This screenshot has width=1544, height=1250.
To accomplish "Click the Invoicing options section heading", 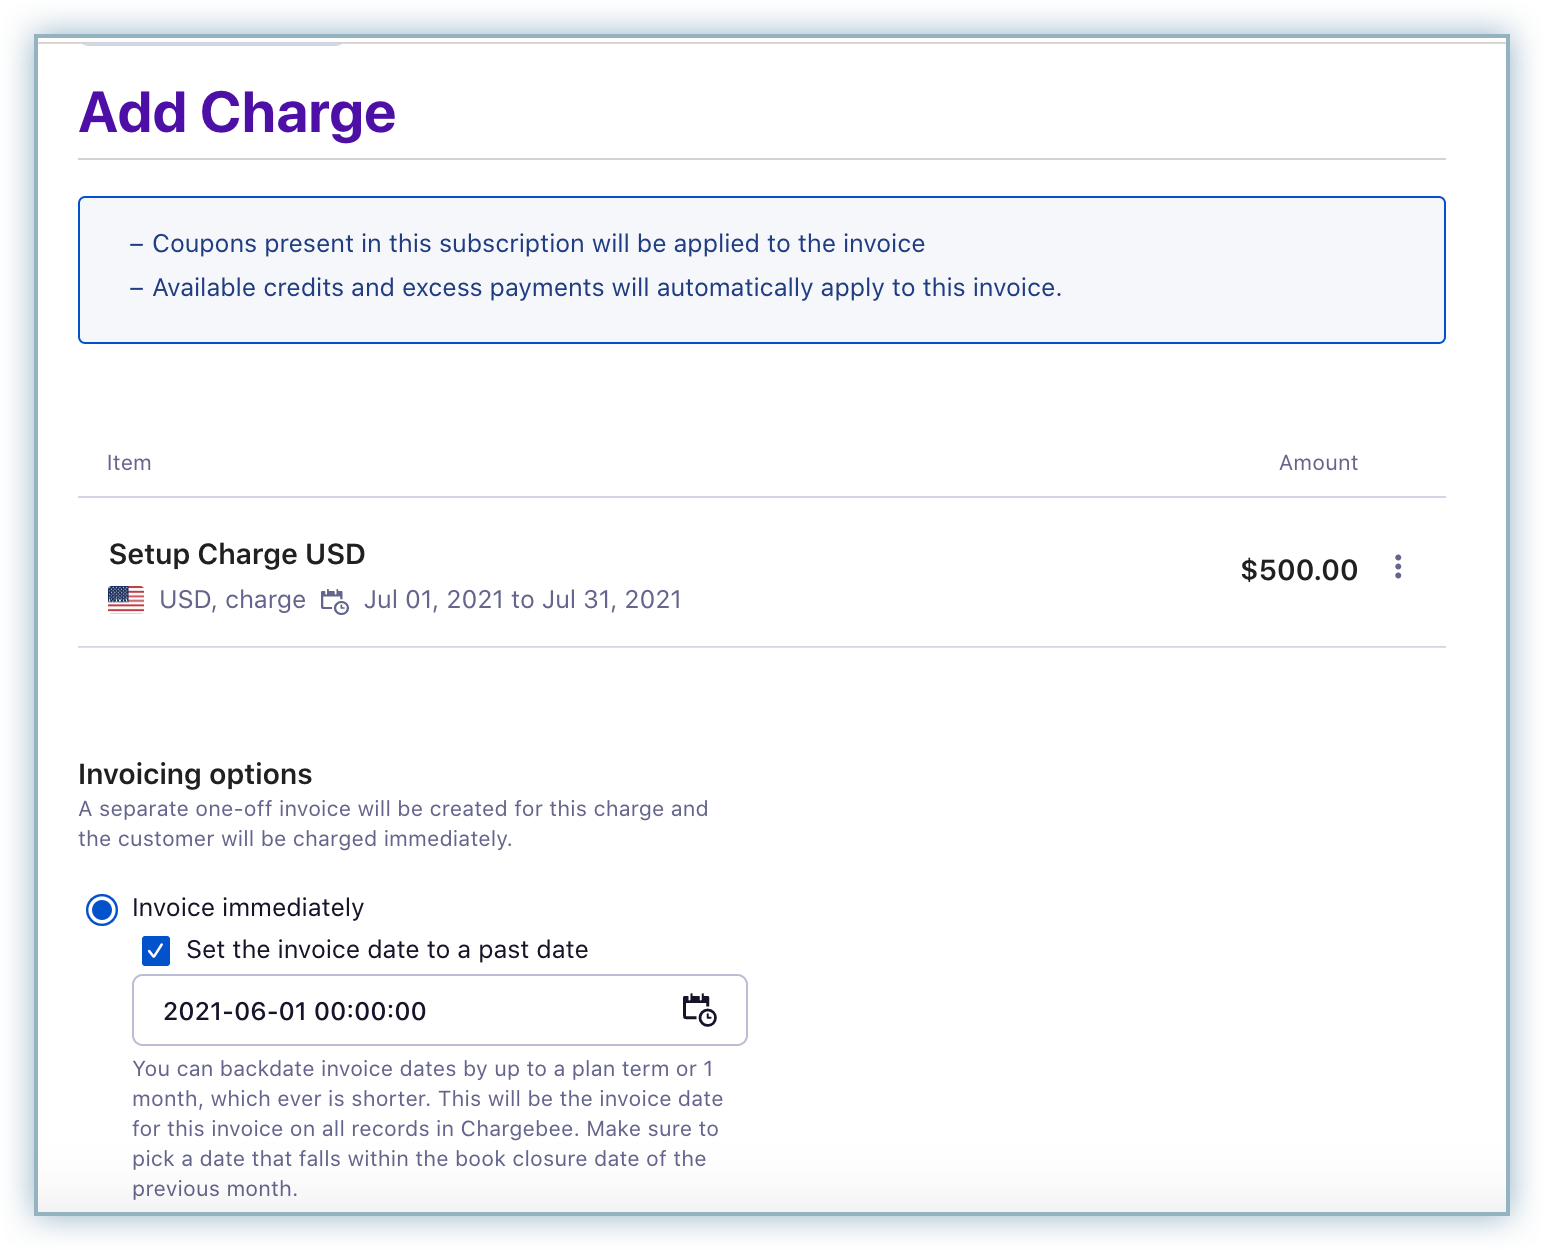I will point(195,774).
